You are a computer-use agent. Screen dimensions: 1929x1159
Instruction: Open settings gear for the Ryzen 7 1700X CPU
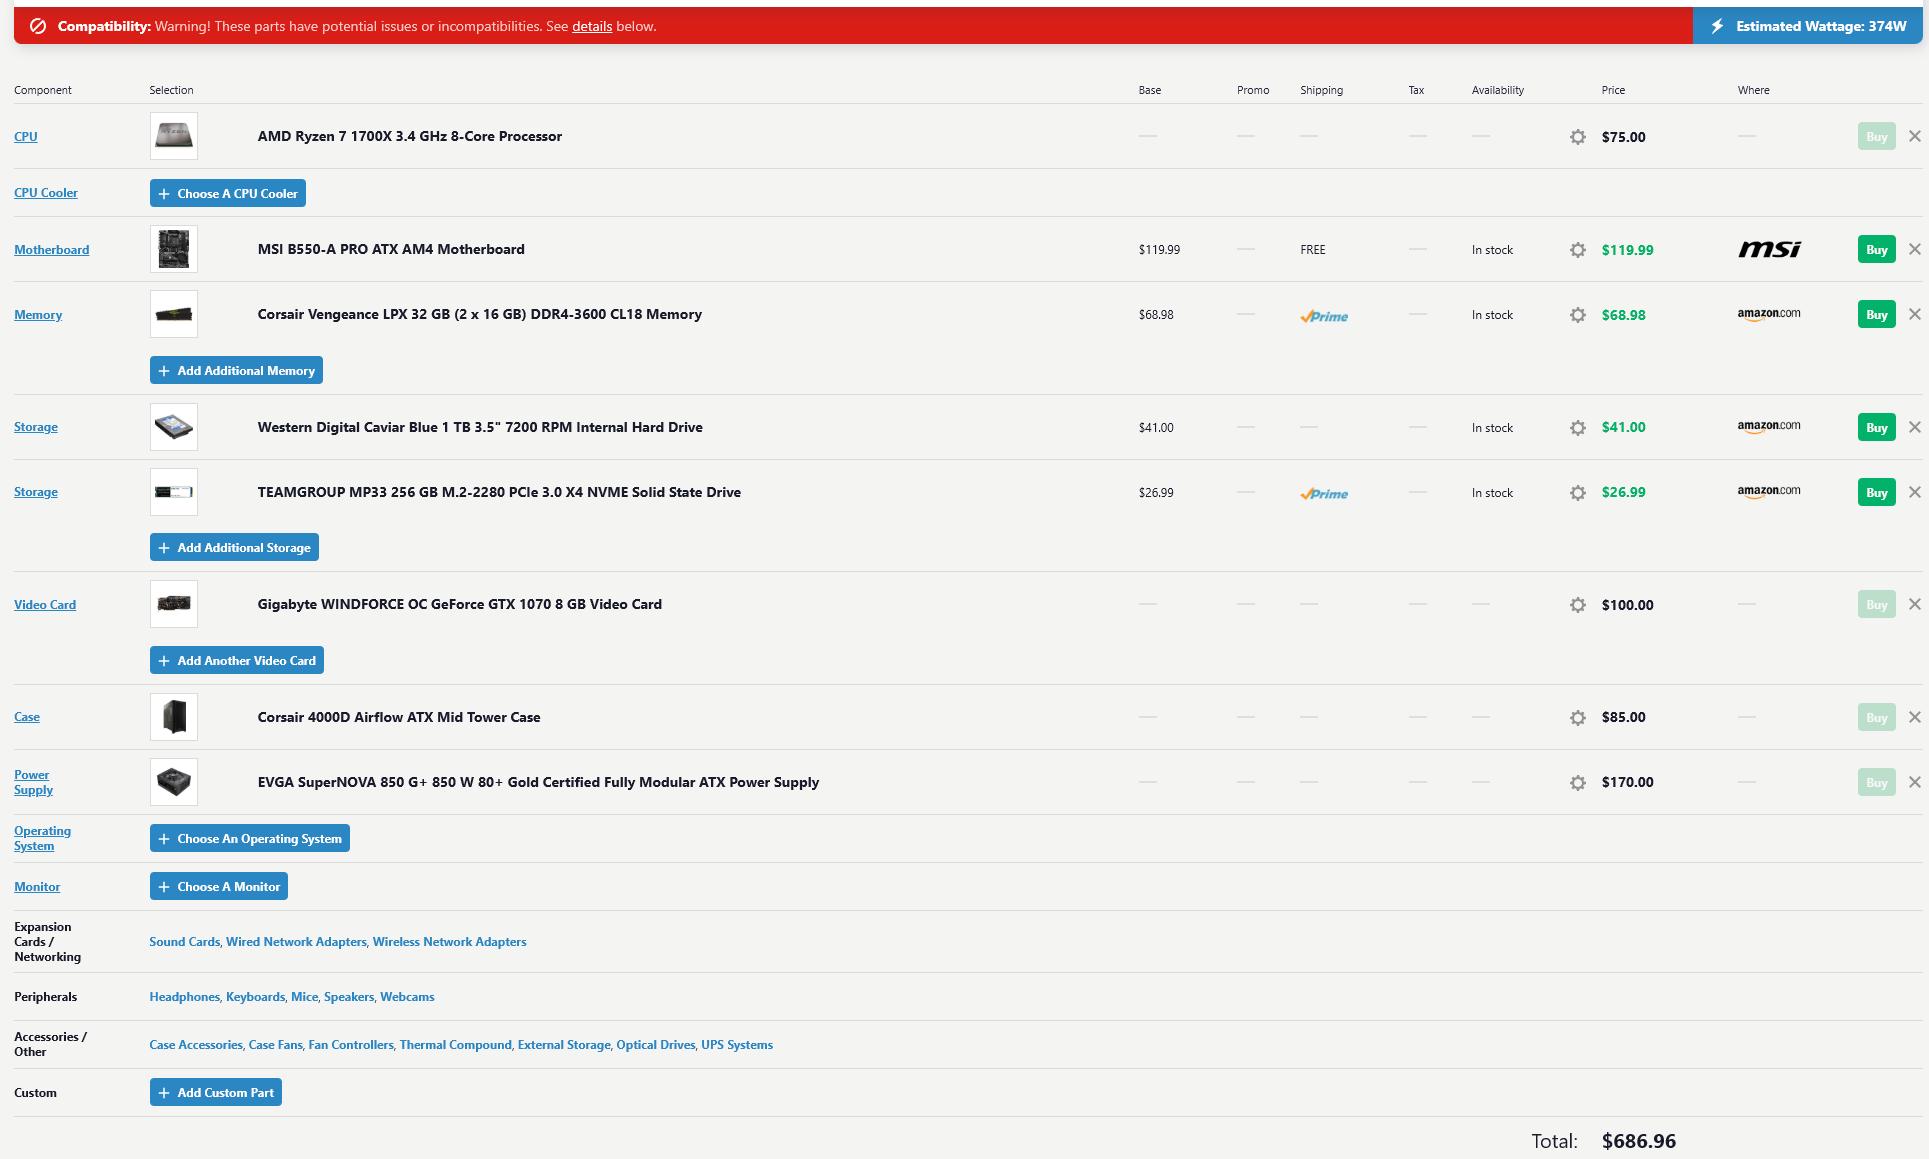click(1577, 137)
